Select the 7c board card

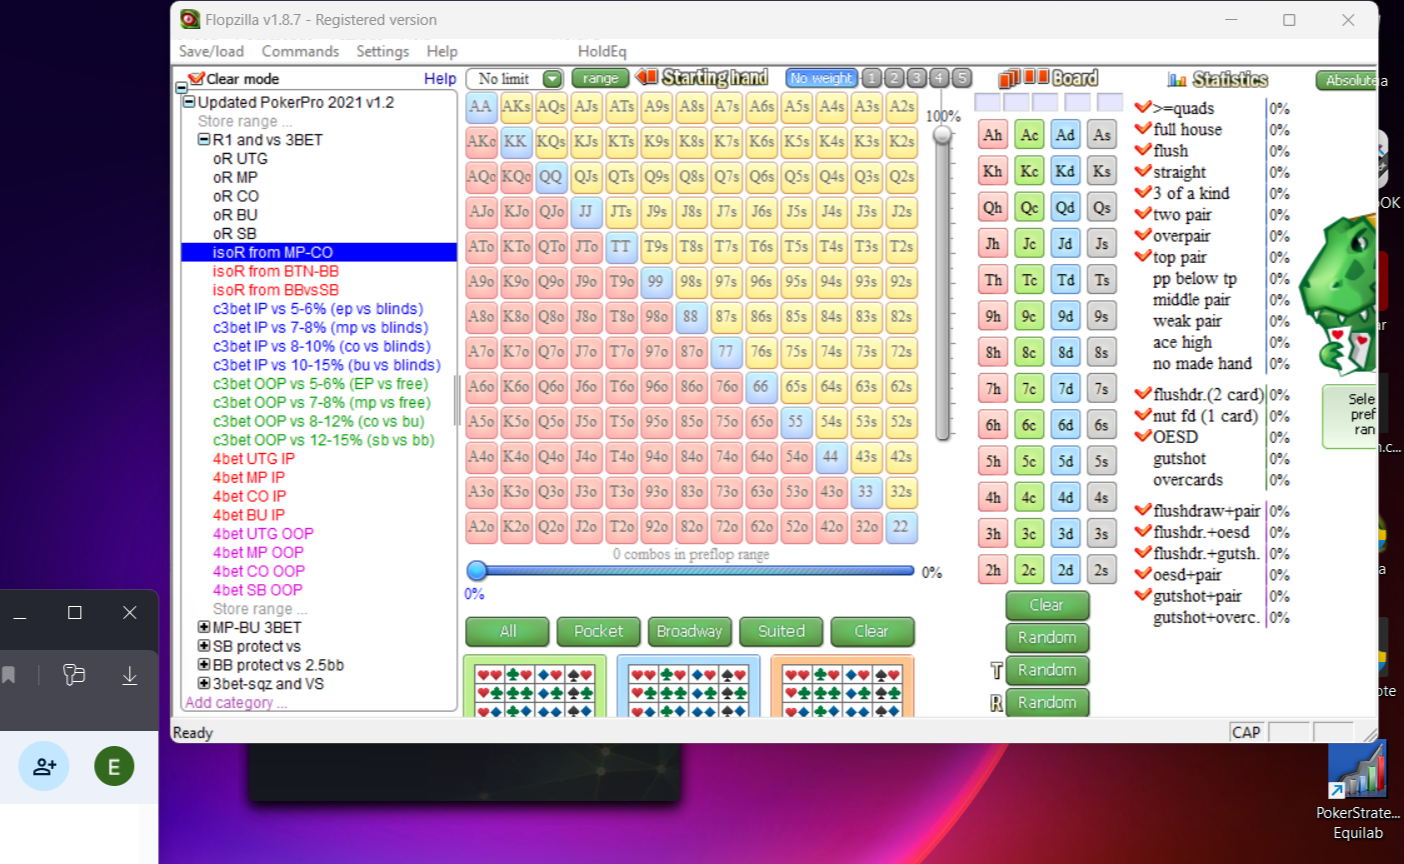1029,389
